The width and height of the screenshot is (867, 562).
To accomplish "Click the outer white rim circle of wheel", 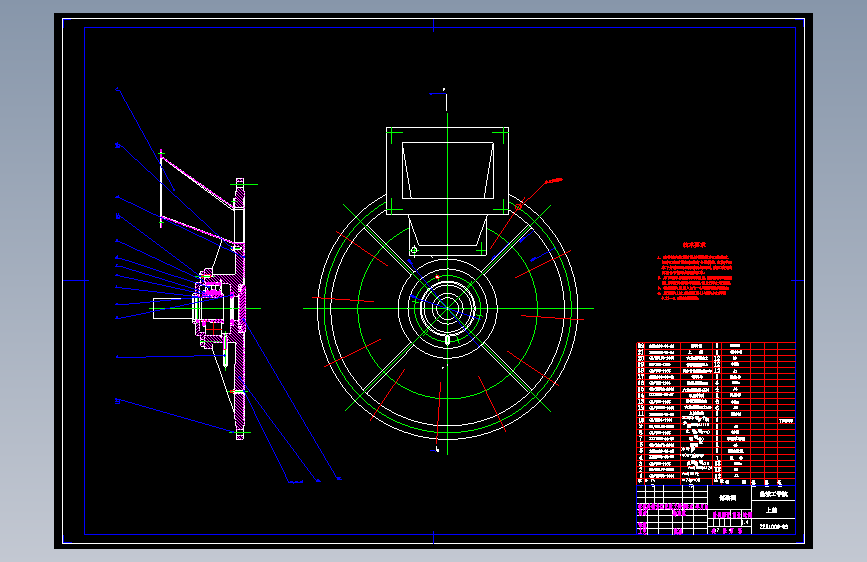I will tap(447, 308).
